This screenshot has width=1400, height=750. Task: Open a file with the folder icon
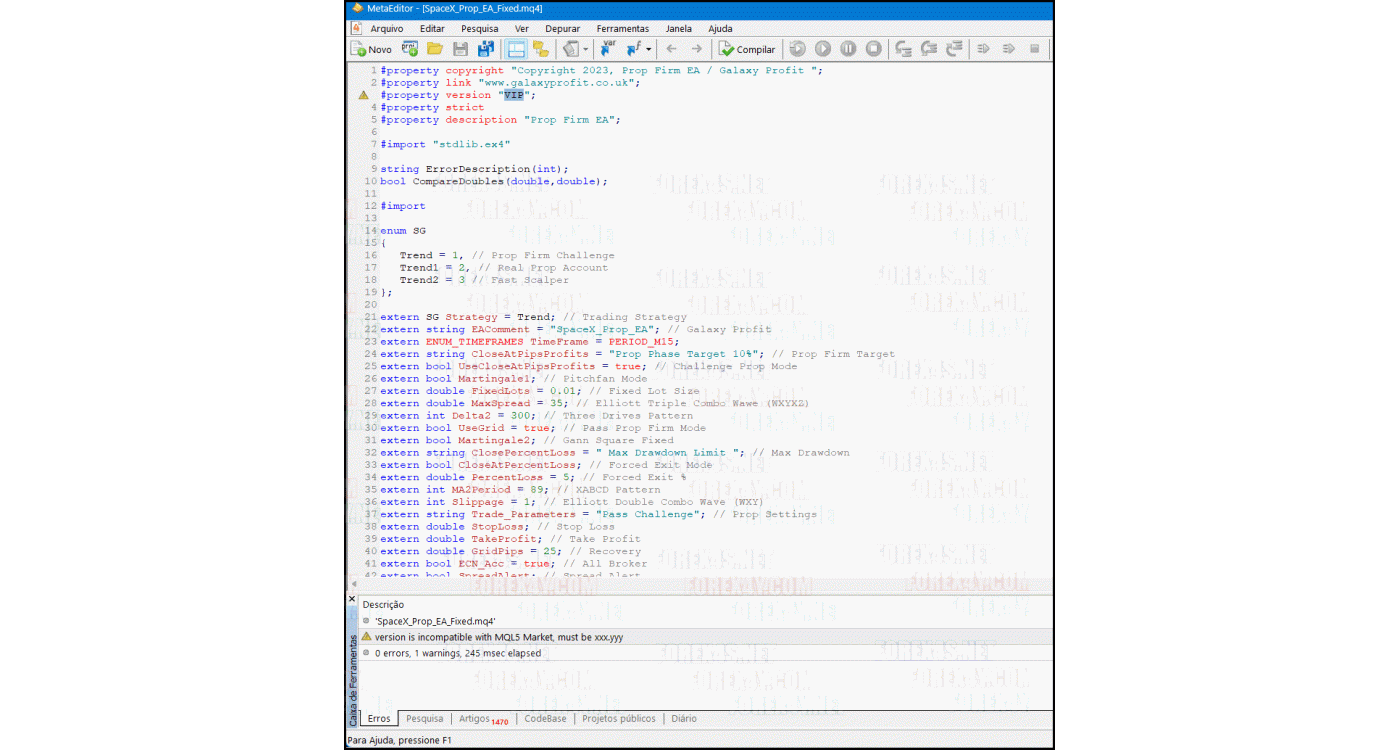coord(435,49)
